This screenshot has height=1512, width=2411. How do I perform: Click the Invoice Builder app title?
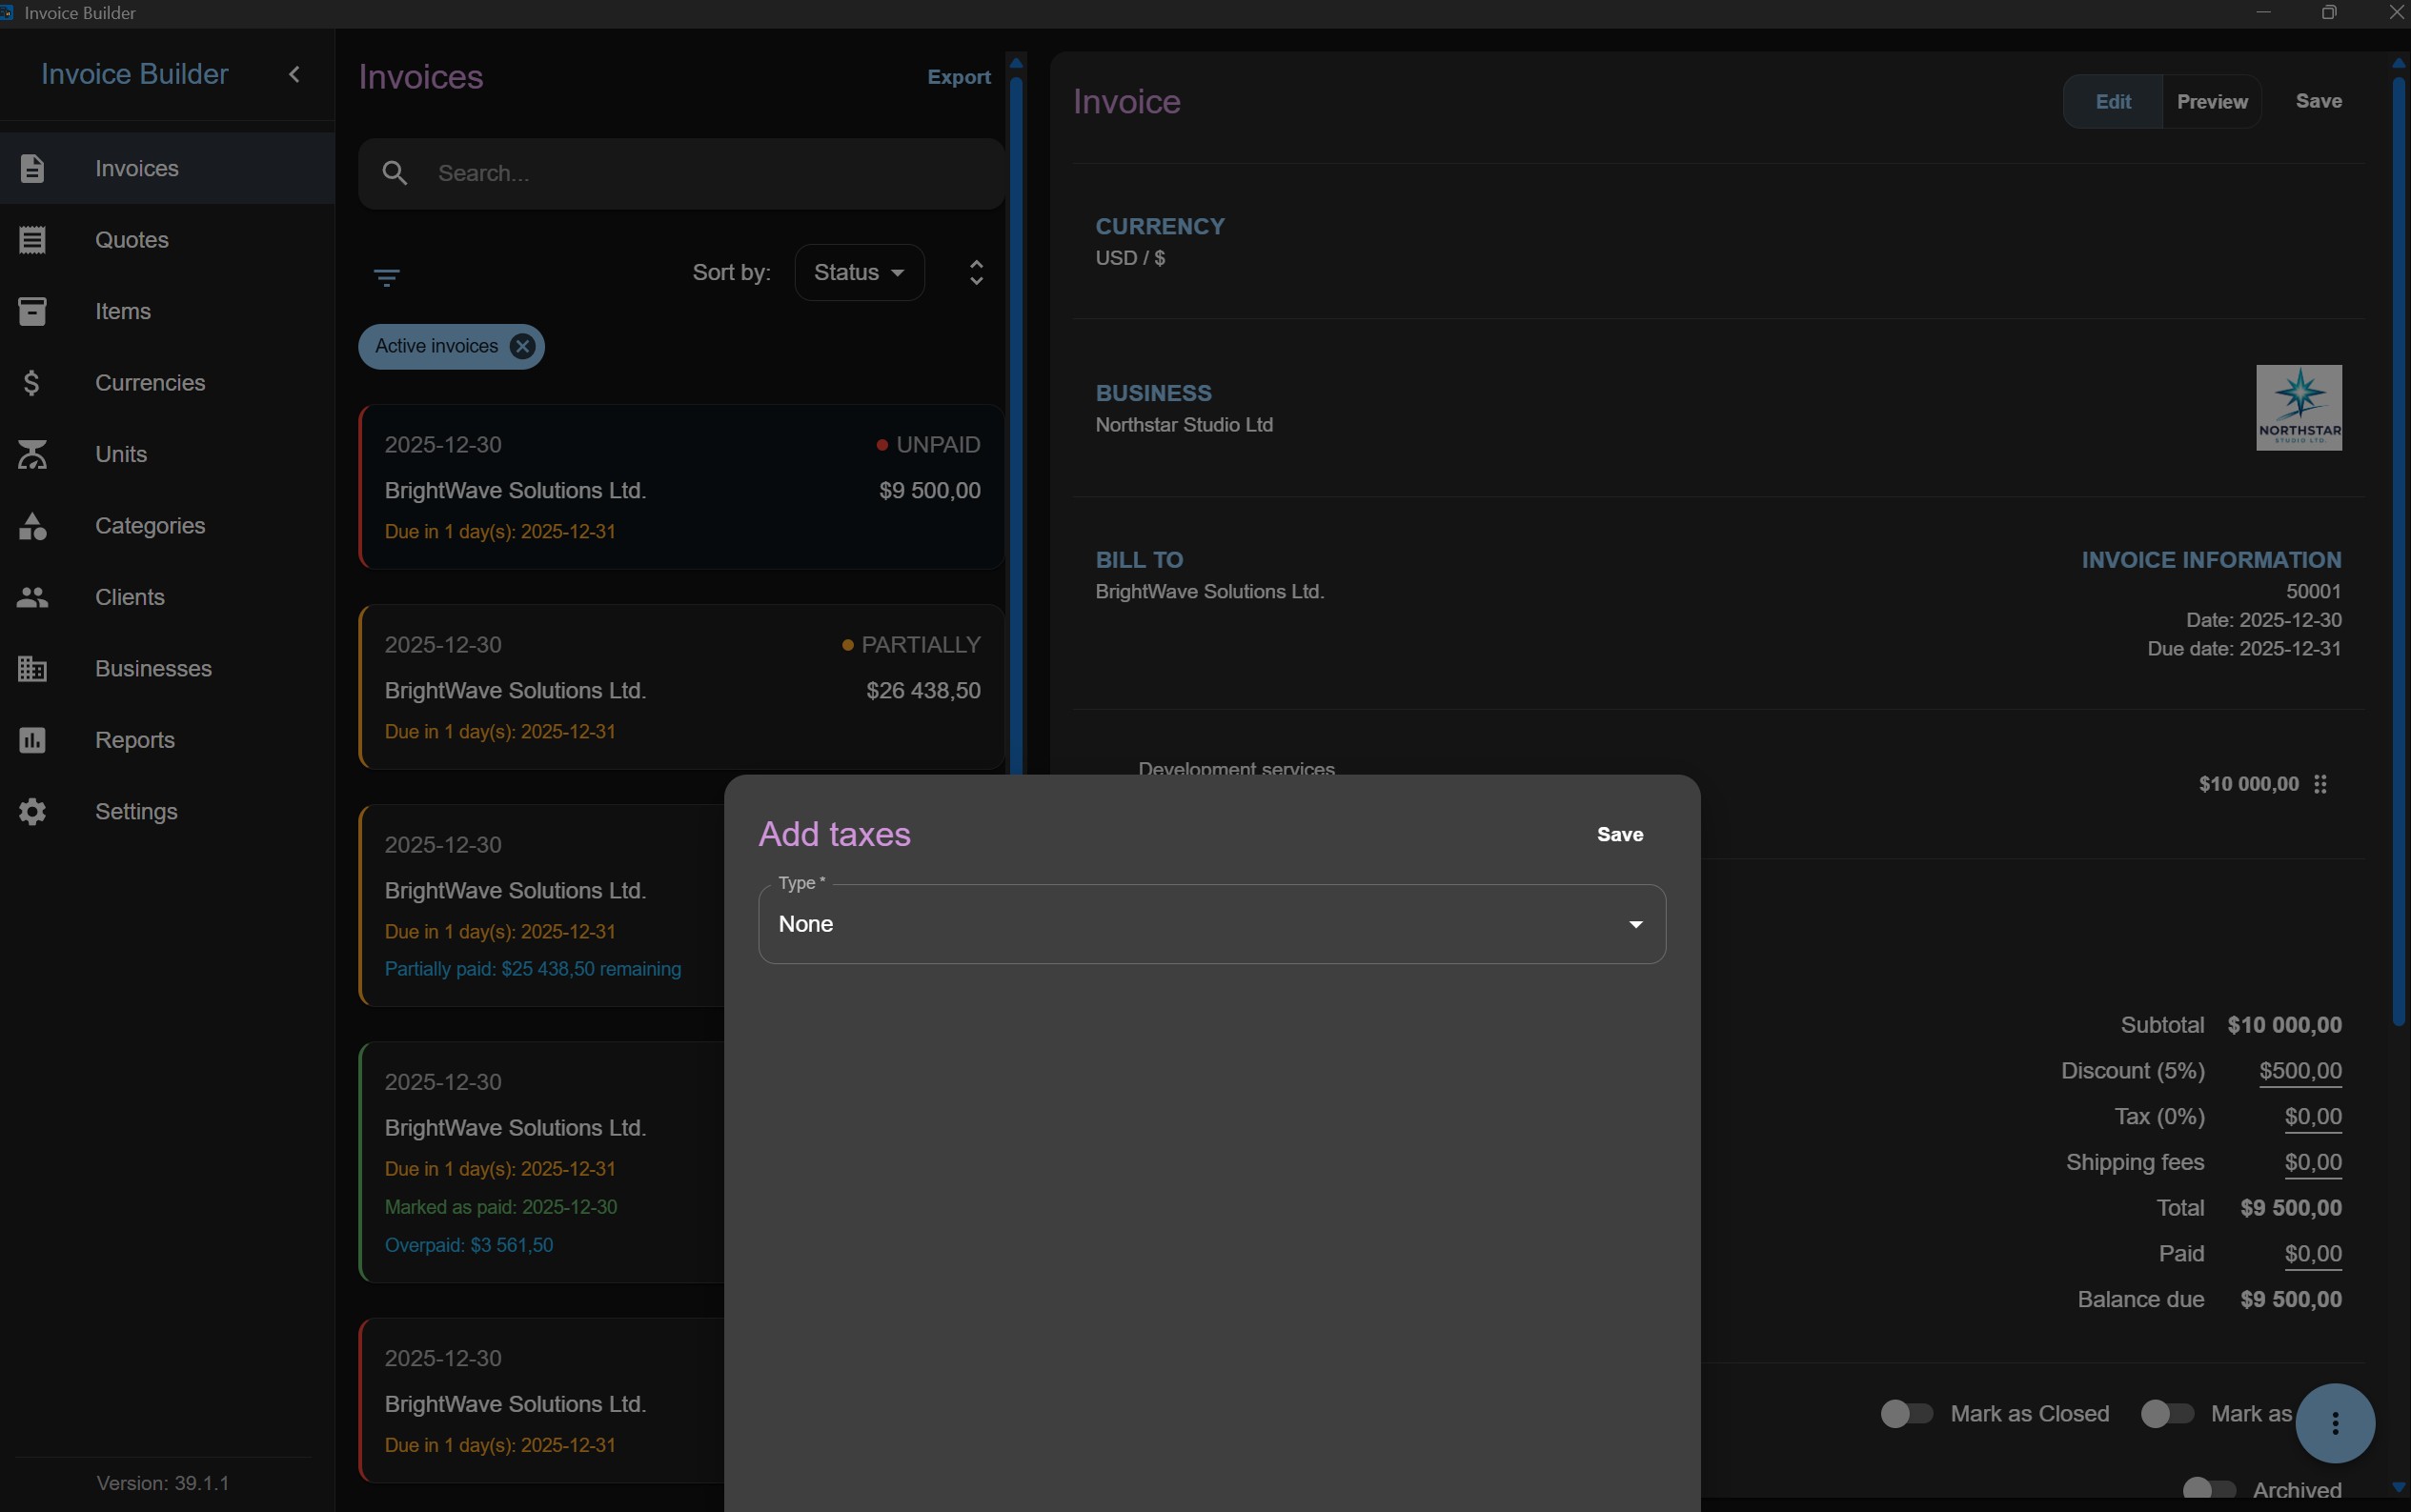pos(134,74)
